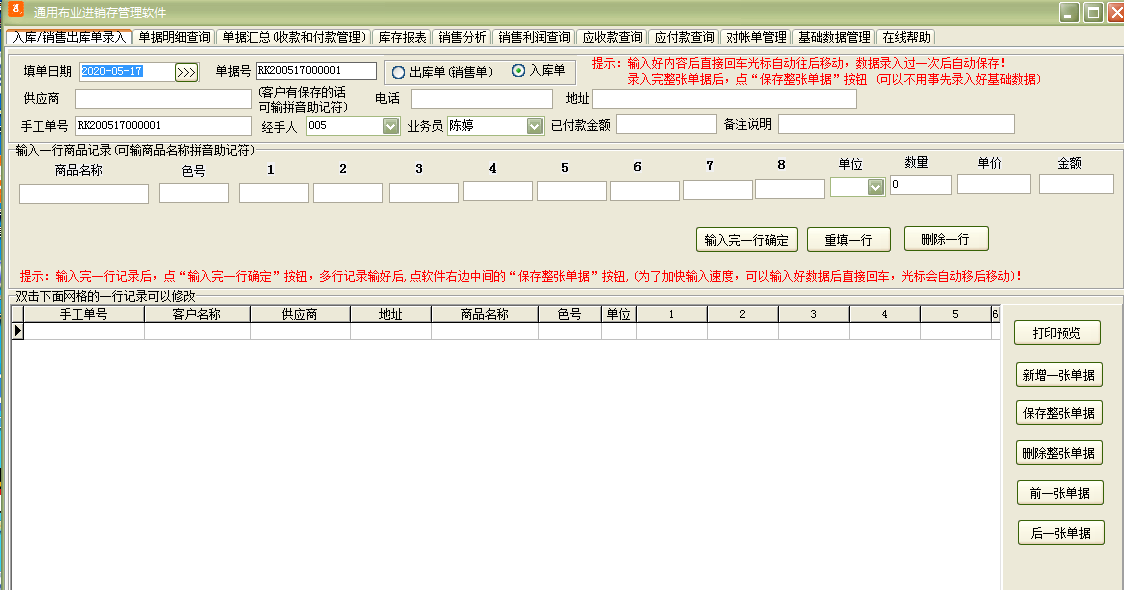Click the app logo icon in title bar
The height and width of the screenshot is (590, 1124).
pyautogui.click(x=15, y=9)
